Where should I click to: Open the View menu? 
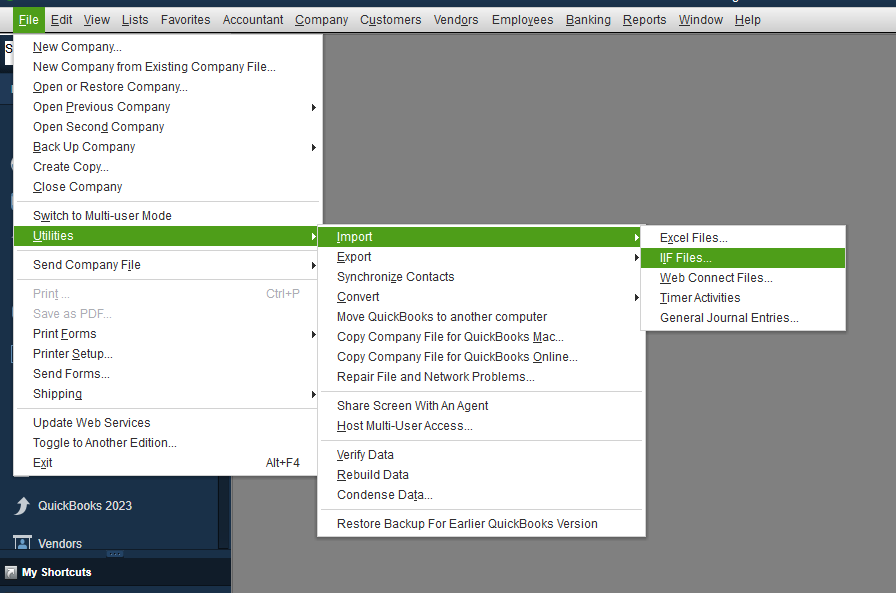97,20
